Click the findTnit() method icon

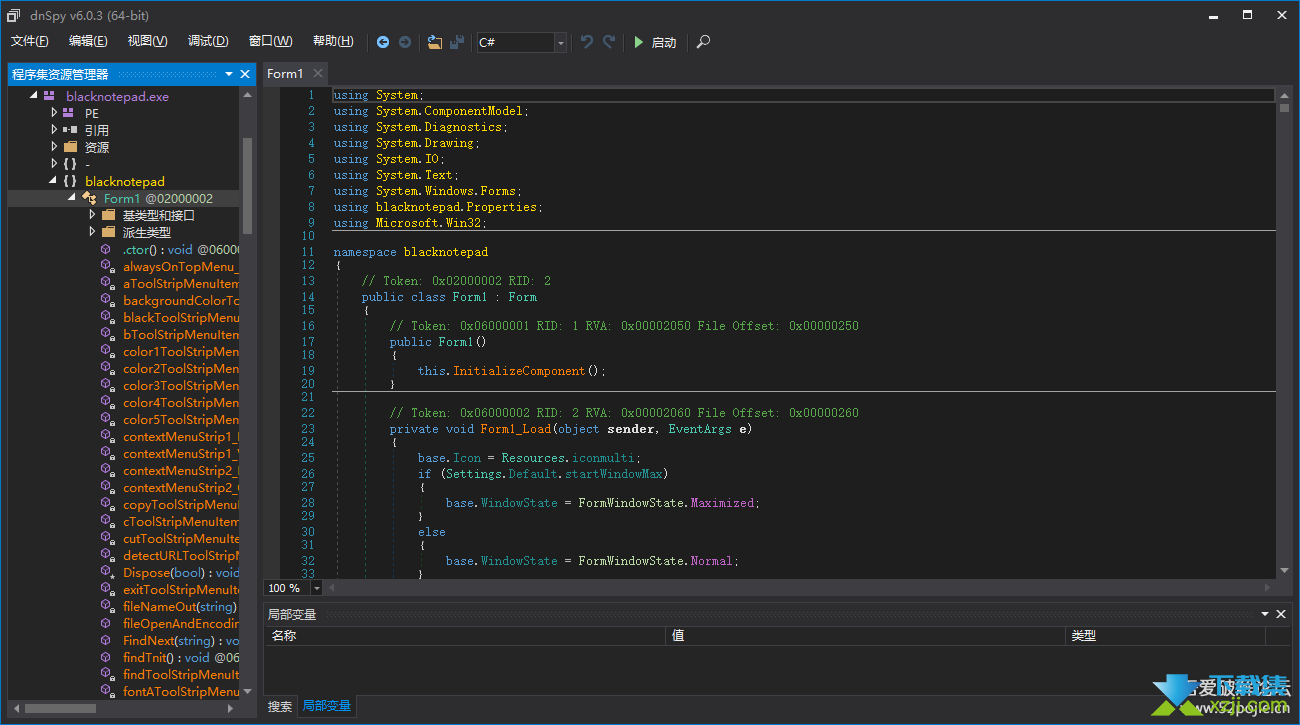106,657
